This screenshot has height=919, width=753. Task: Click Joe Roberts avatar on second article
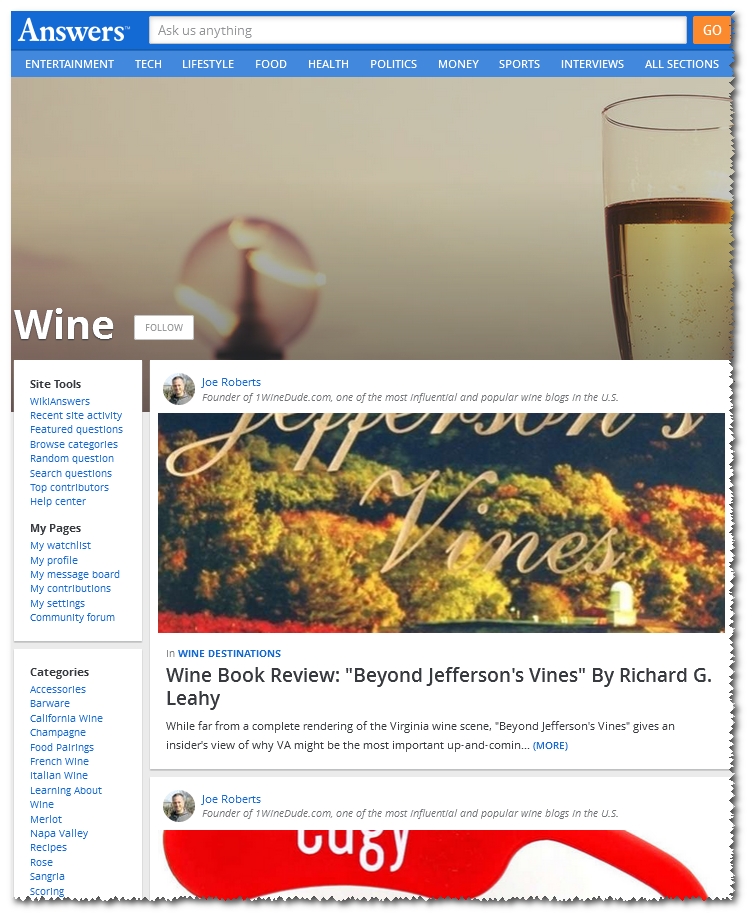tap(179, 806)
